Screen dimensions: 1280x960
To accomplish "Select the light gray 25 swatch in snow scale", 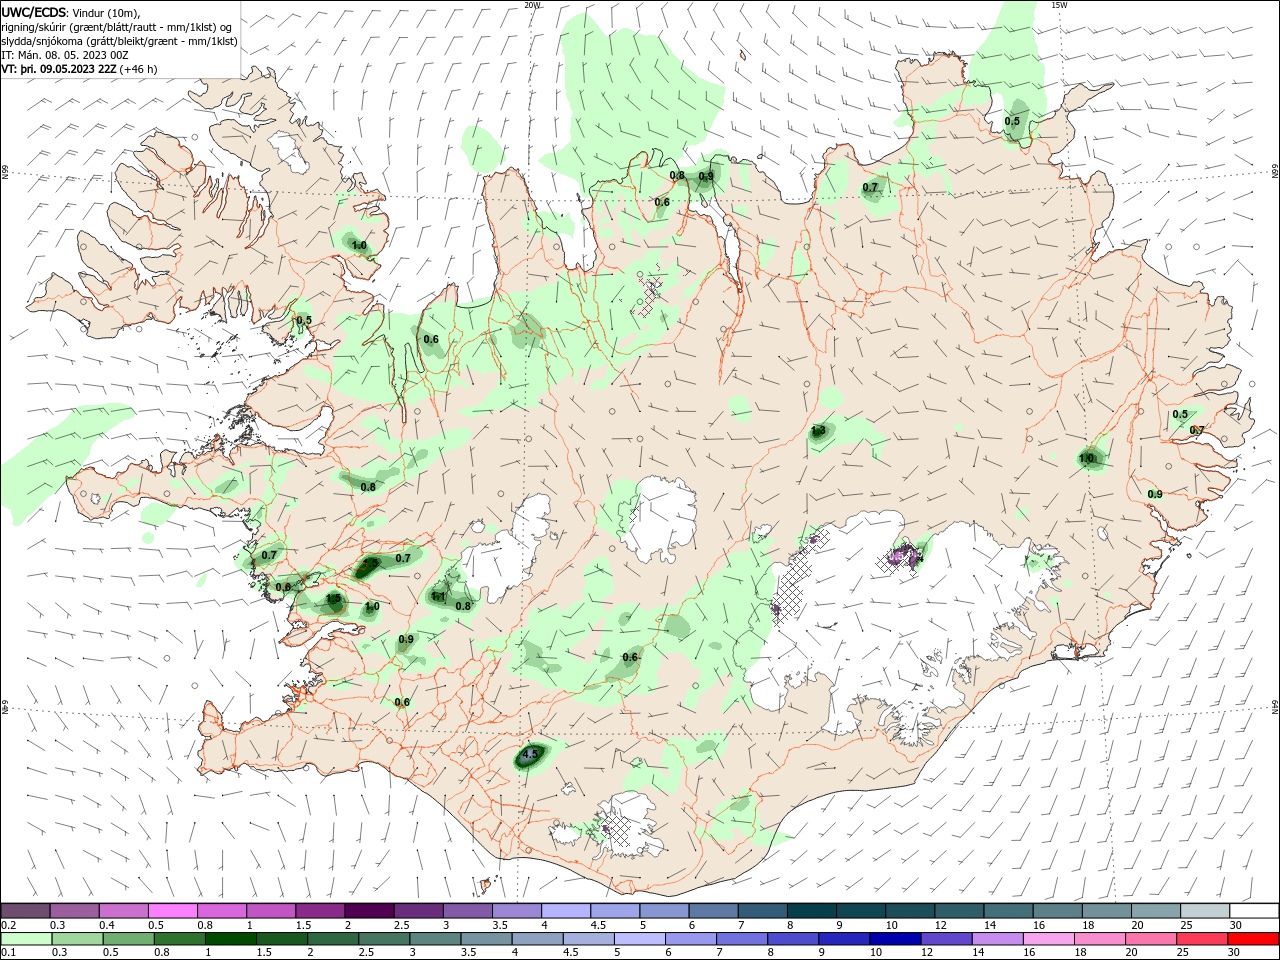I will pyautogui.click(x=1204, y=911).
